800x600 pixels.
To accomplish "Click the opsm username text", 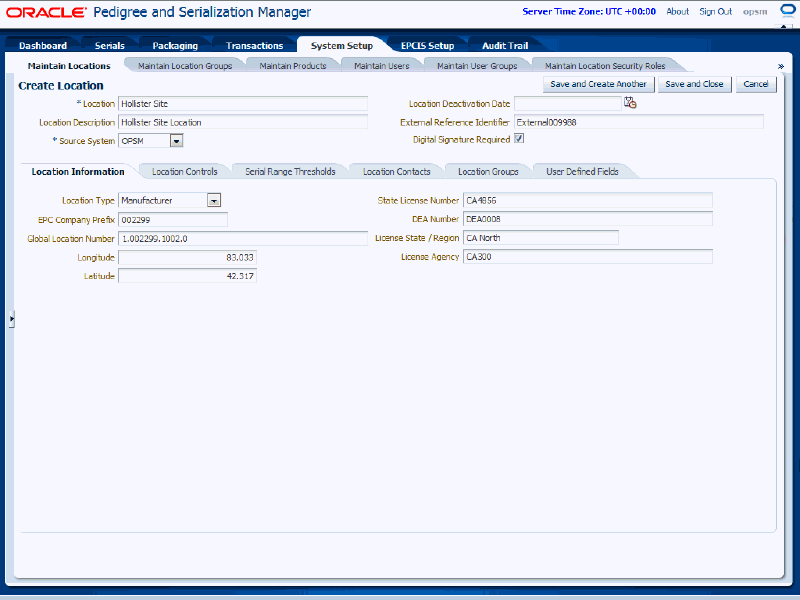I will (x=755, y=12).
